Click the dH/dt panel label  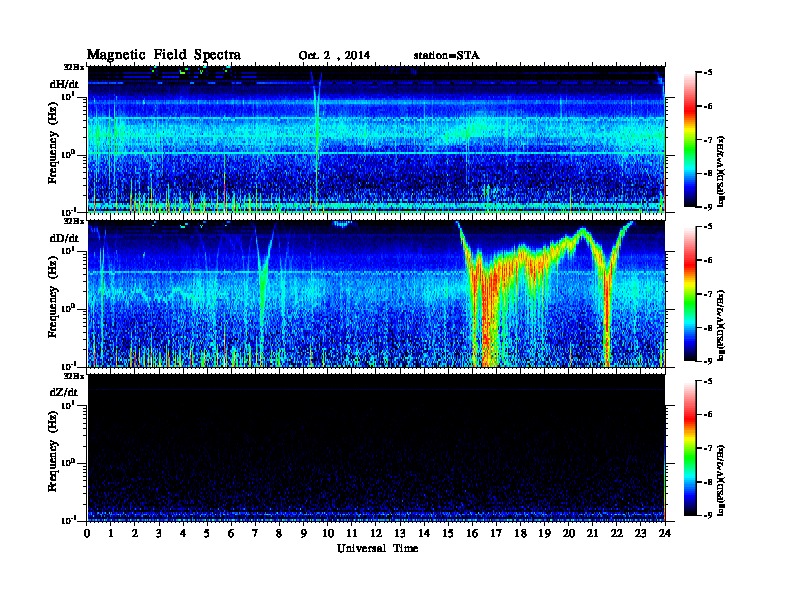(64, 83)
